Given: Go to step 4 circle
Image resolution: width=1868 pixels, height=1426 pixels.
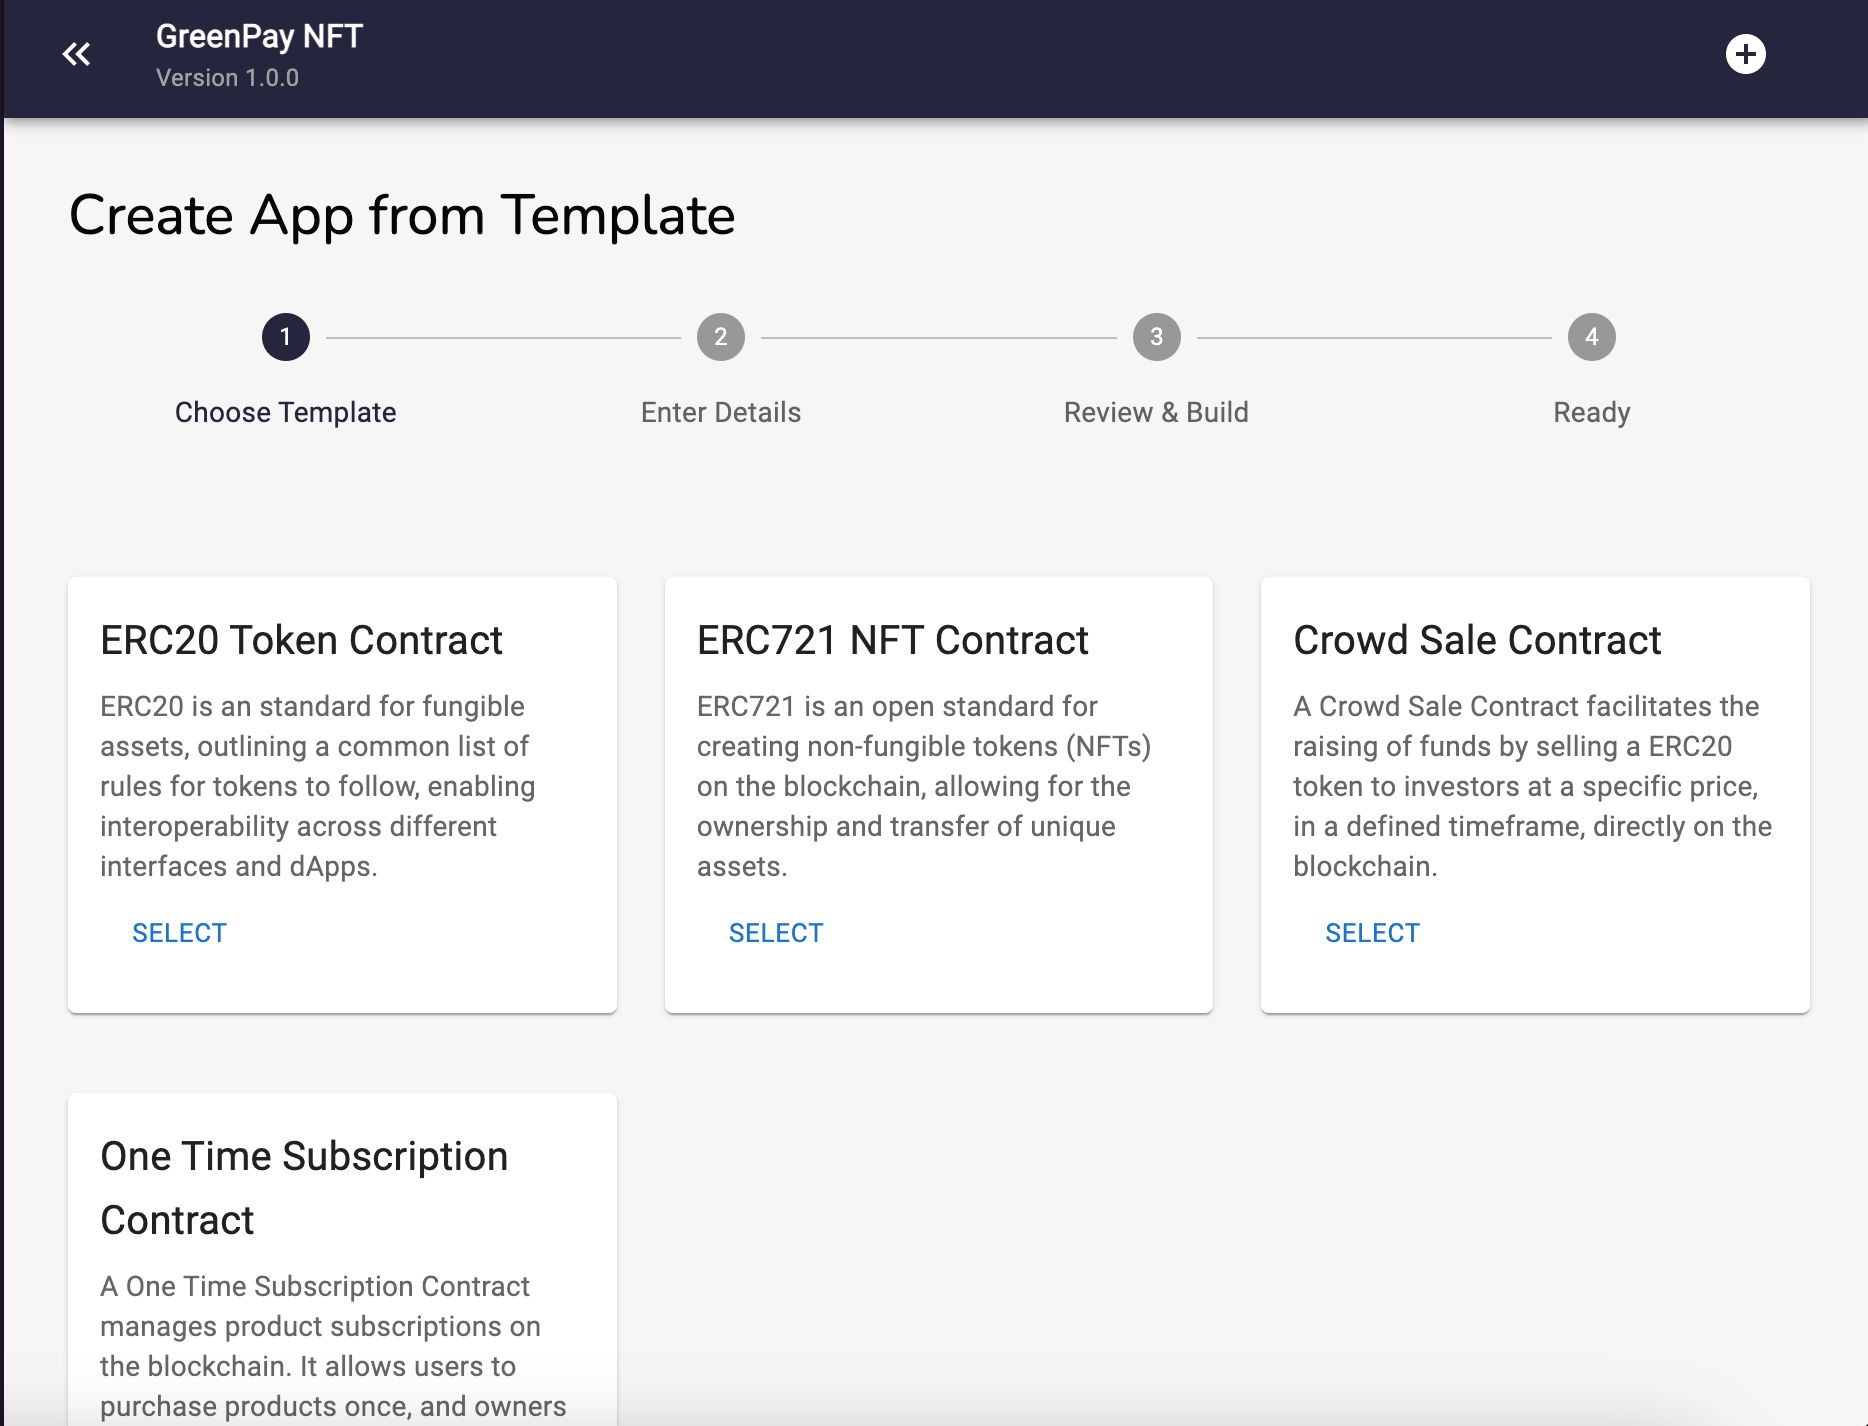Looking at the screenshot, I should (1592, 337).
